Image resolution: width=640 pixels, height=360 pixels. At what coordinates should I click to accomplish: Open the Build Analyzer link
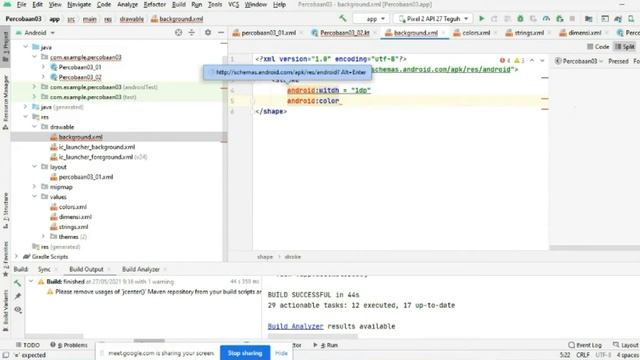pos(296,326)
